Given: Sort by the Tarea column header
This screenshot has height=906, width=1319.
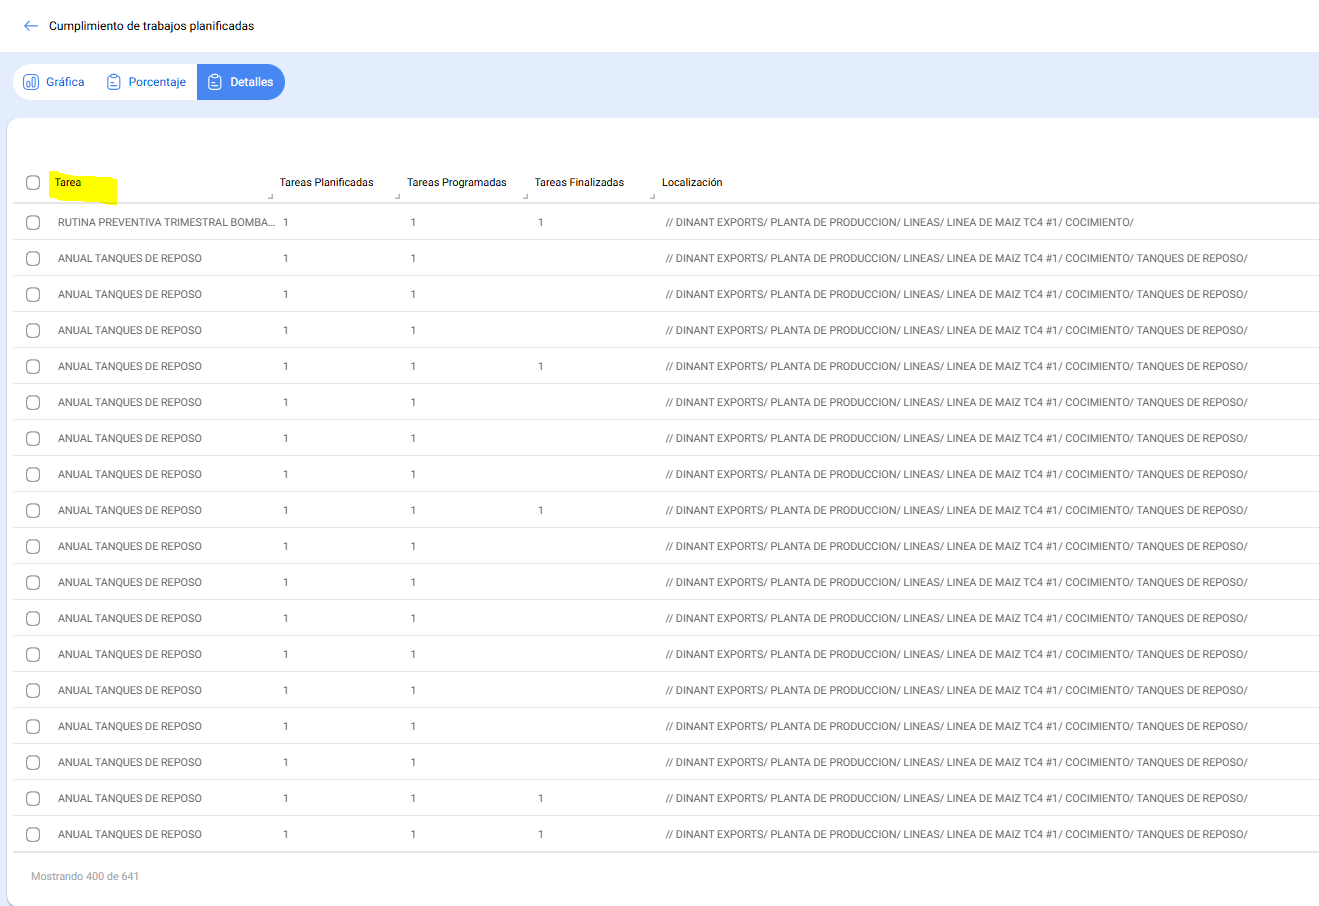Looking at the screenshot, I should coord(68,182).
